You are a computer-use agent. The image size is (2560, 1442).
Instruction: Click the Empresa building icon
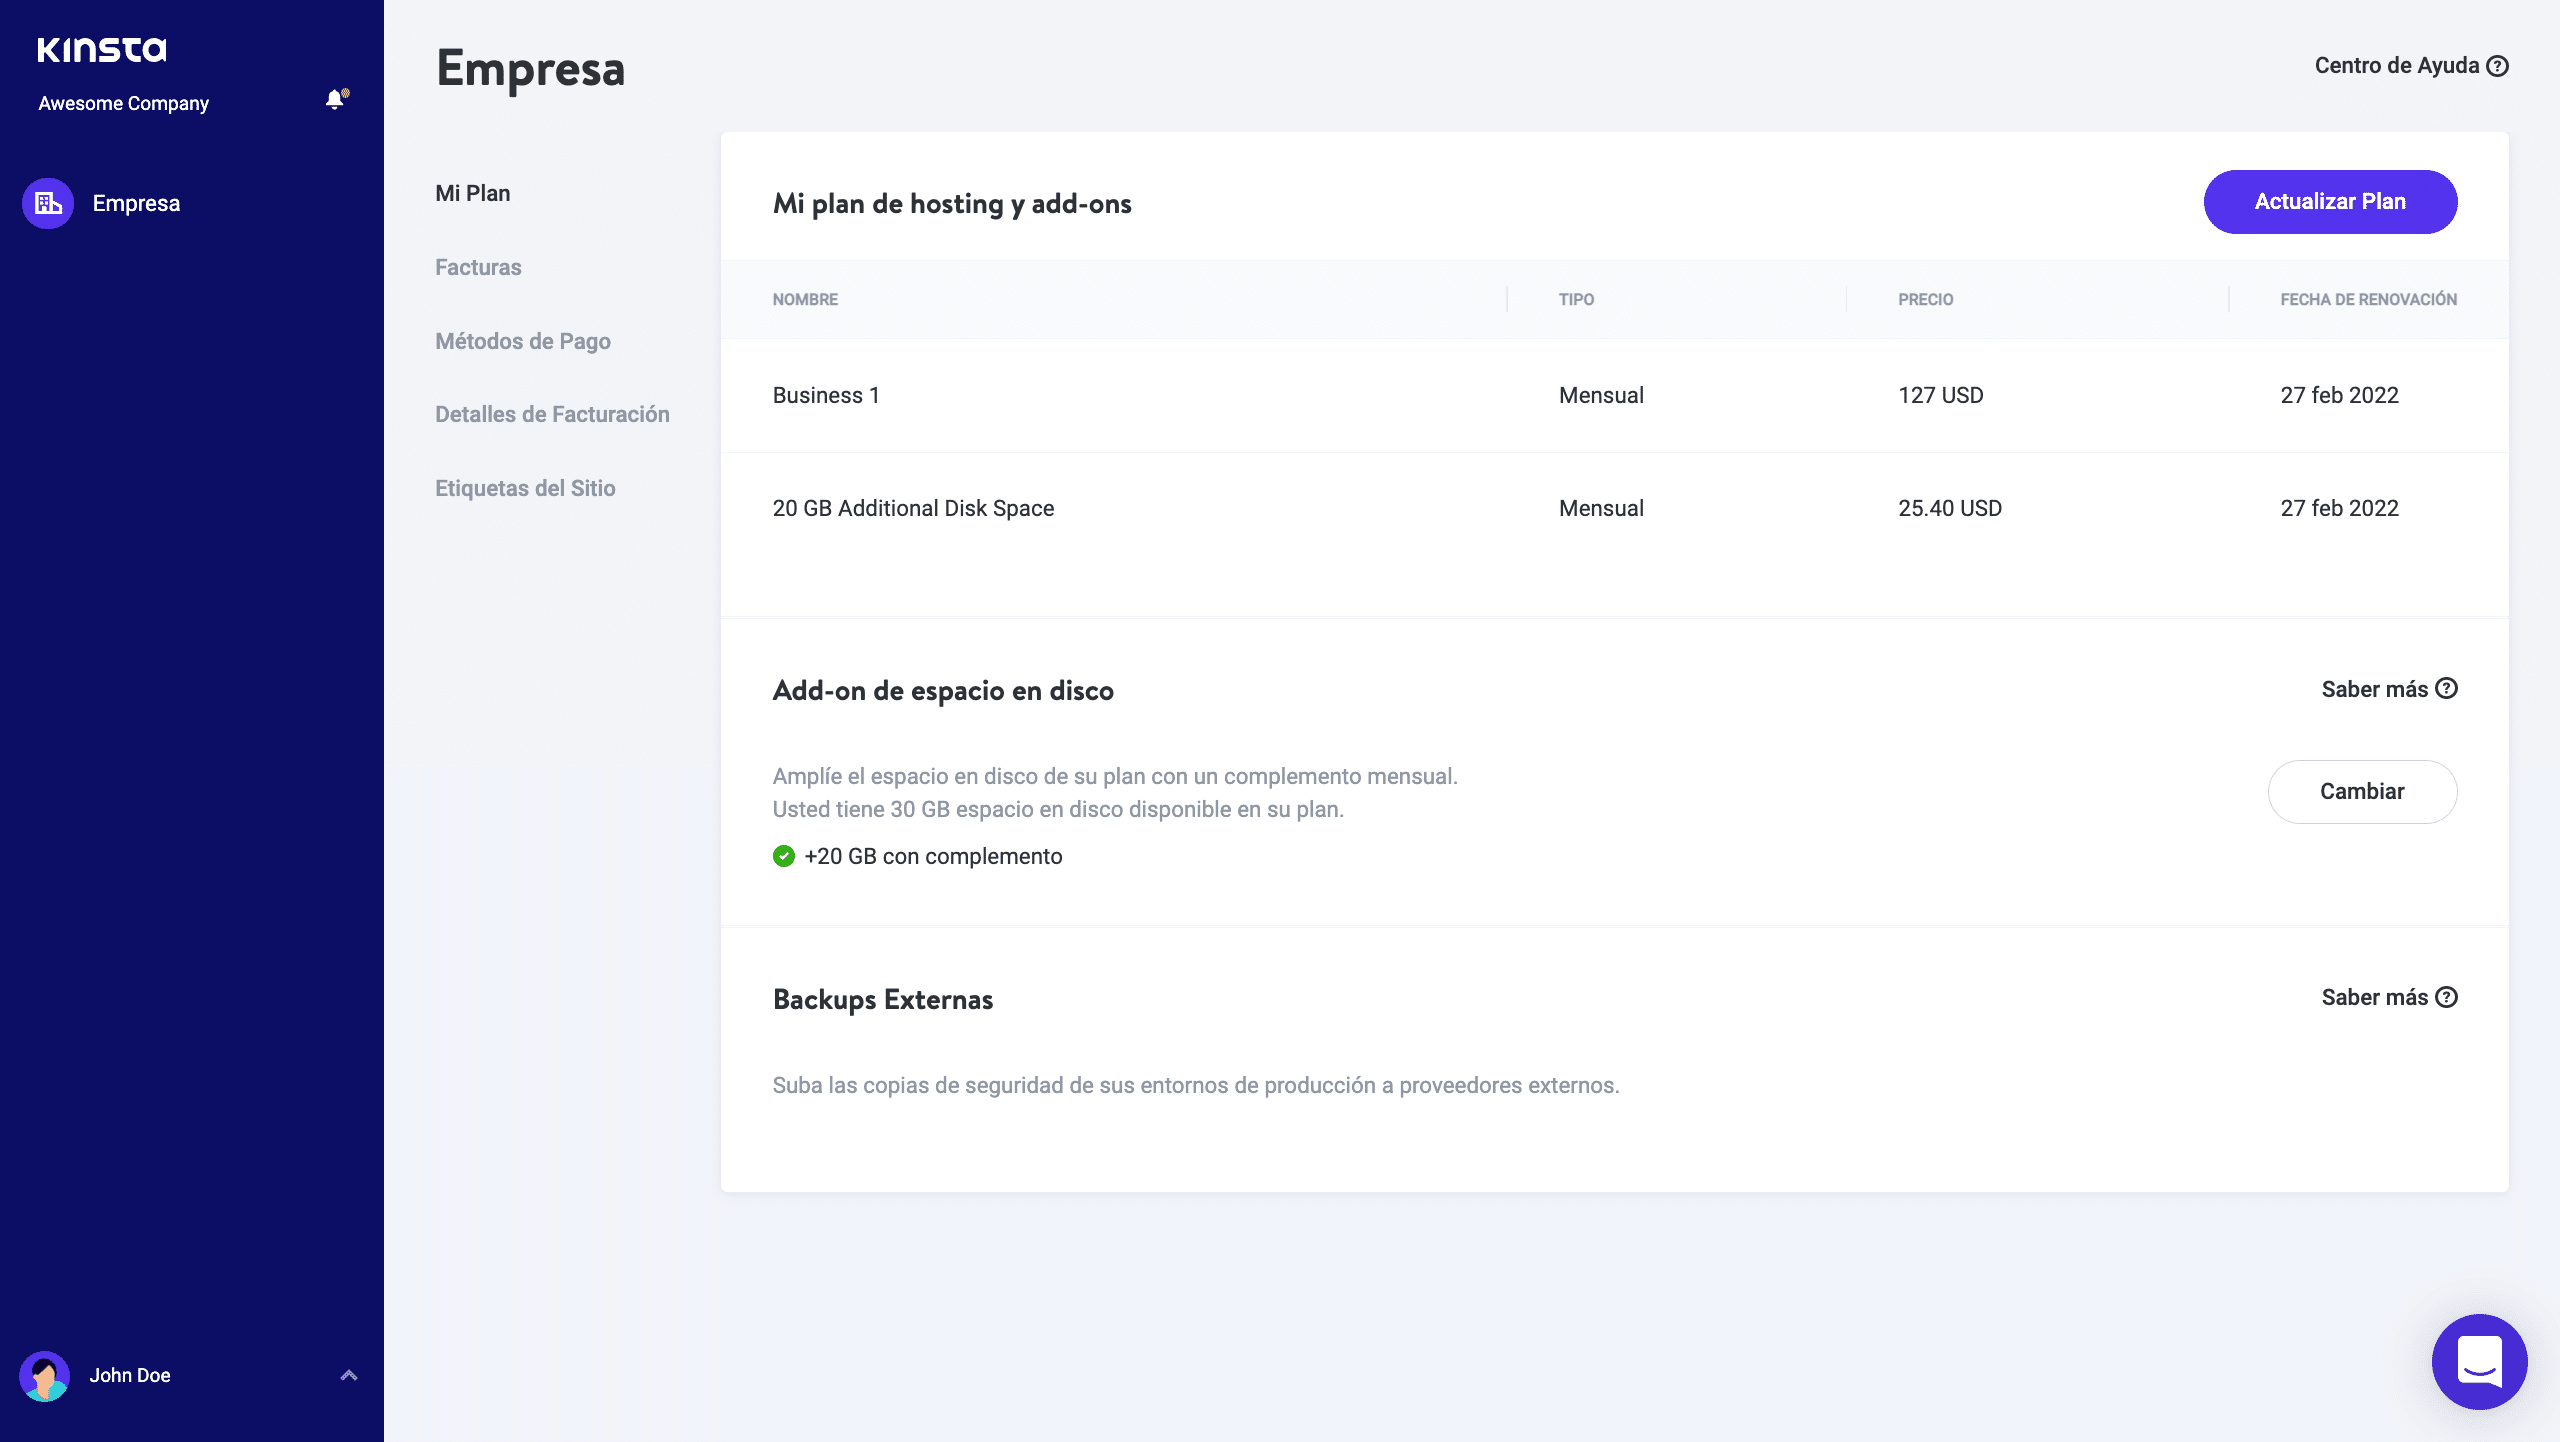[48, 203]
